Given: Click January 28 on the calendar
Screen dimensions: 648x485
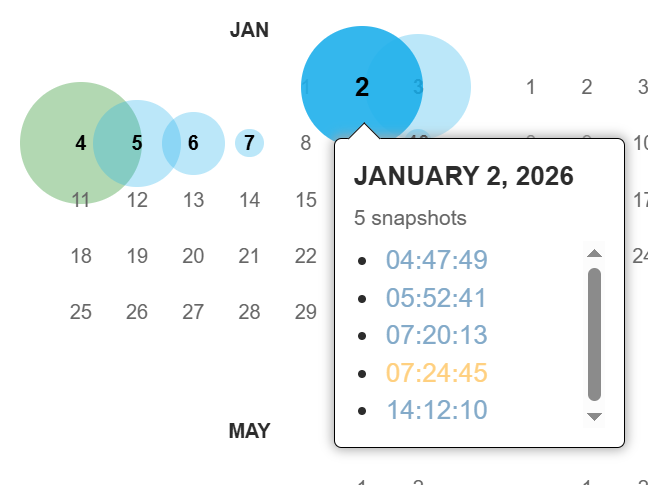Looking at the screenshot, I should 249,312.
